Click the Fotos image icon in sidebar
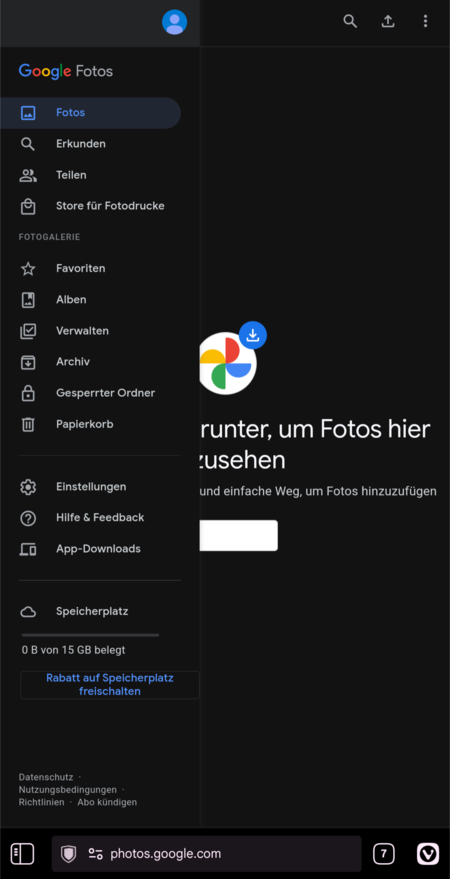The image size is (450, 879). (28, 113)
